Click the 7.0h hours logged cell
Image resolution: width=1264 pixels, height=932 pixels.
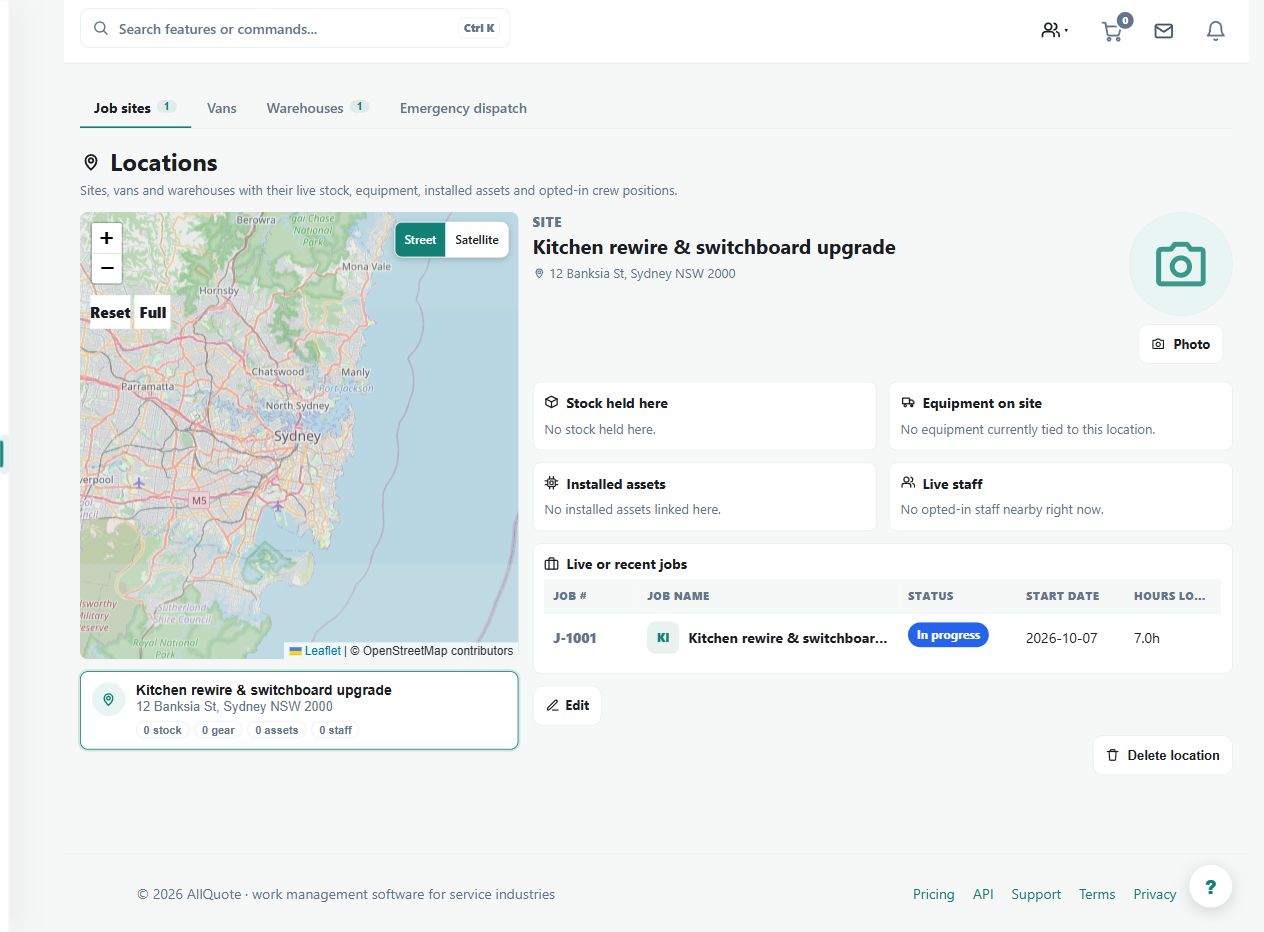pos(1147,638)
